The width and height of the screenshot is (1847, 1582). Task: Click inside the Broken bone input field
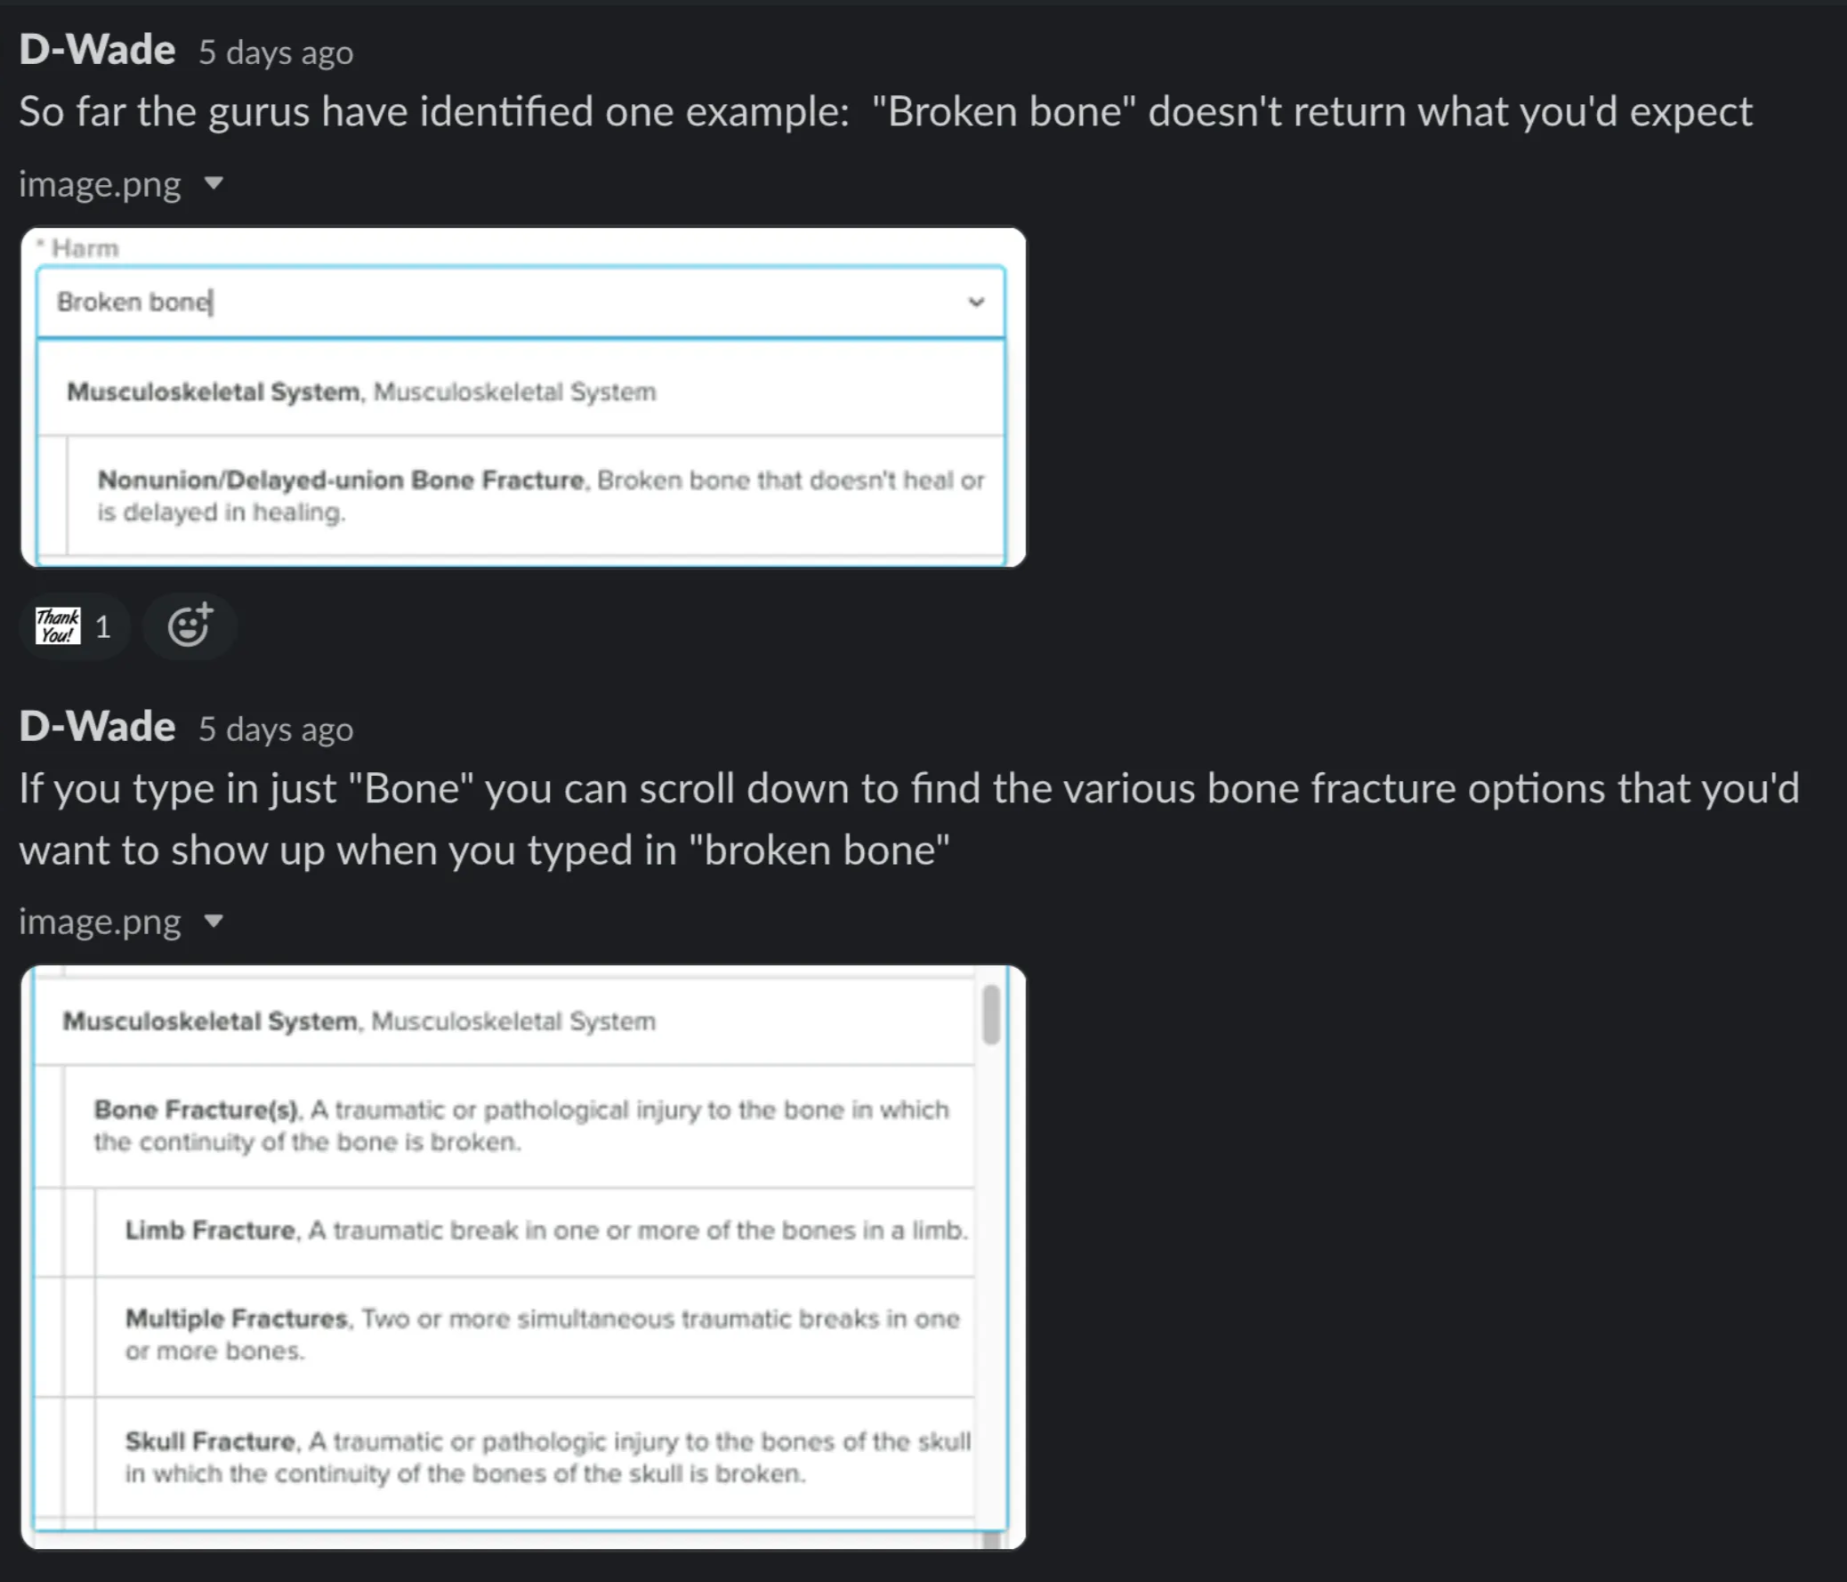(400, 302)
